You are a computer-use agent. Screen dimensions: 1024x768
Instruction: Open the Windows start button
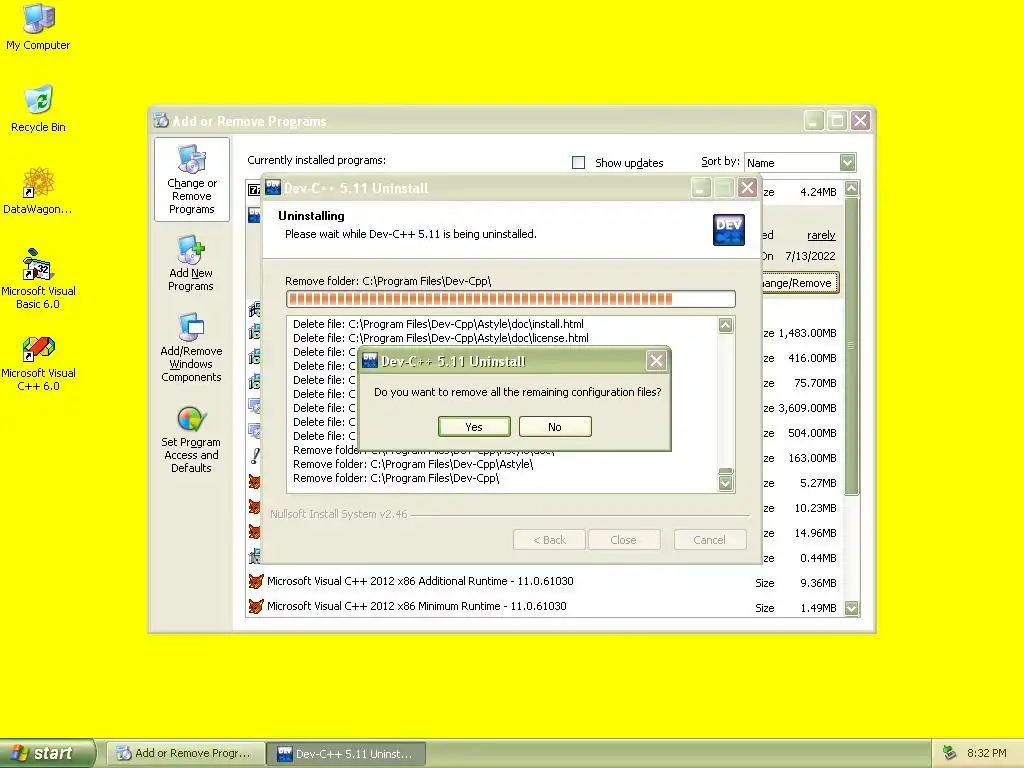(x=47, y=753)
